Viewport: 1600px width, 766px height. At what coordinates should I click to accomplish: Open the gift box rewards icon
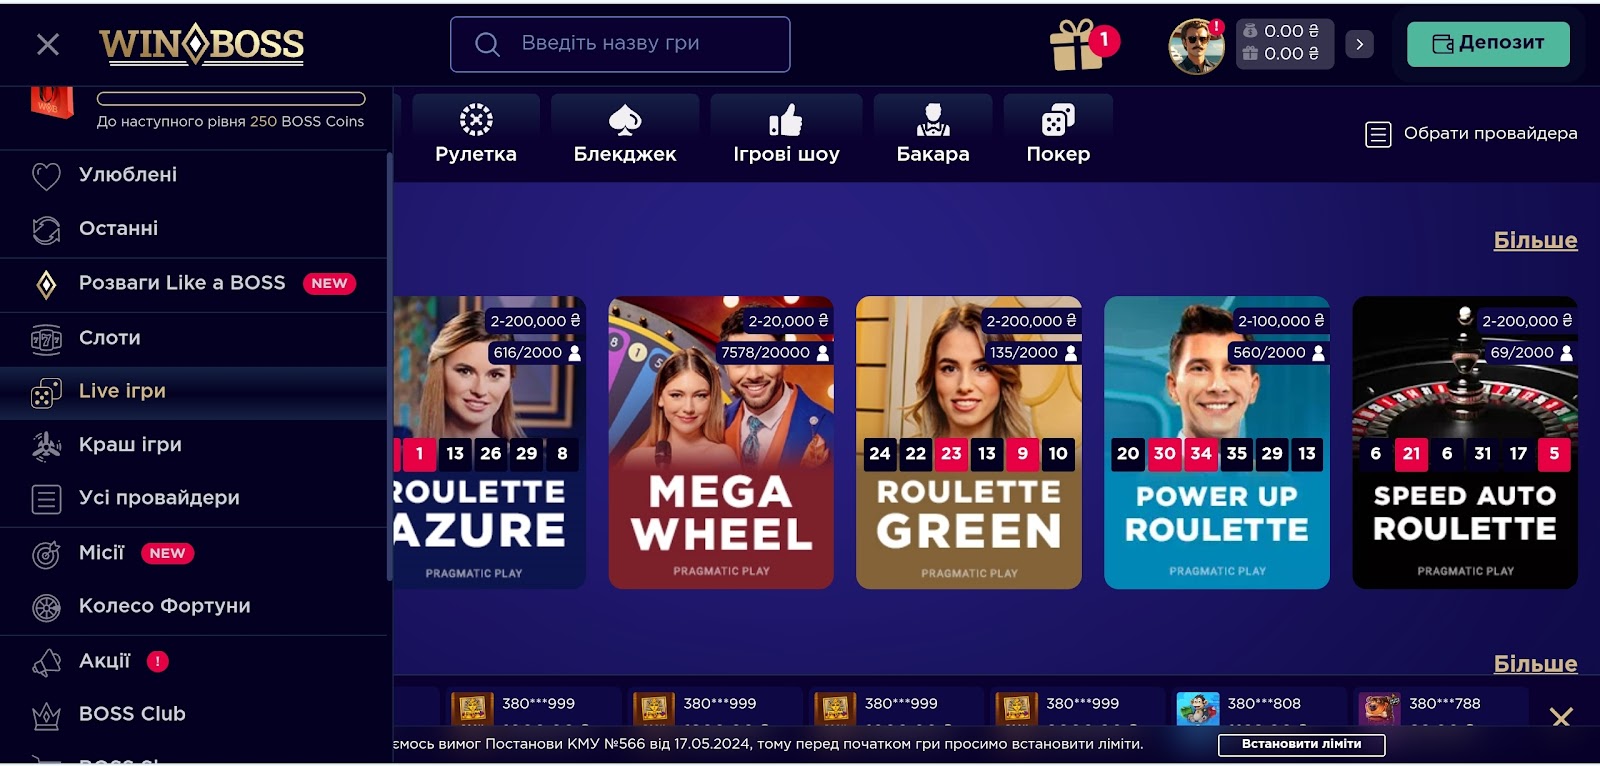tap(1076, 45)
